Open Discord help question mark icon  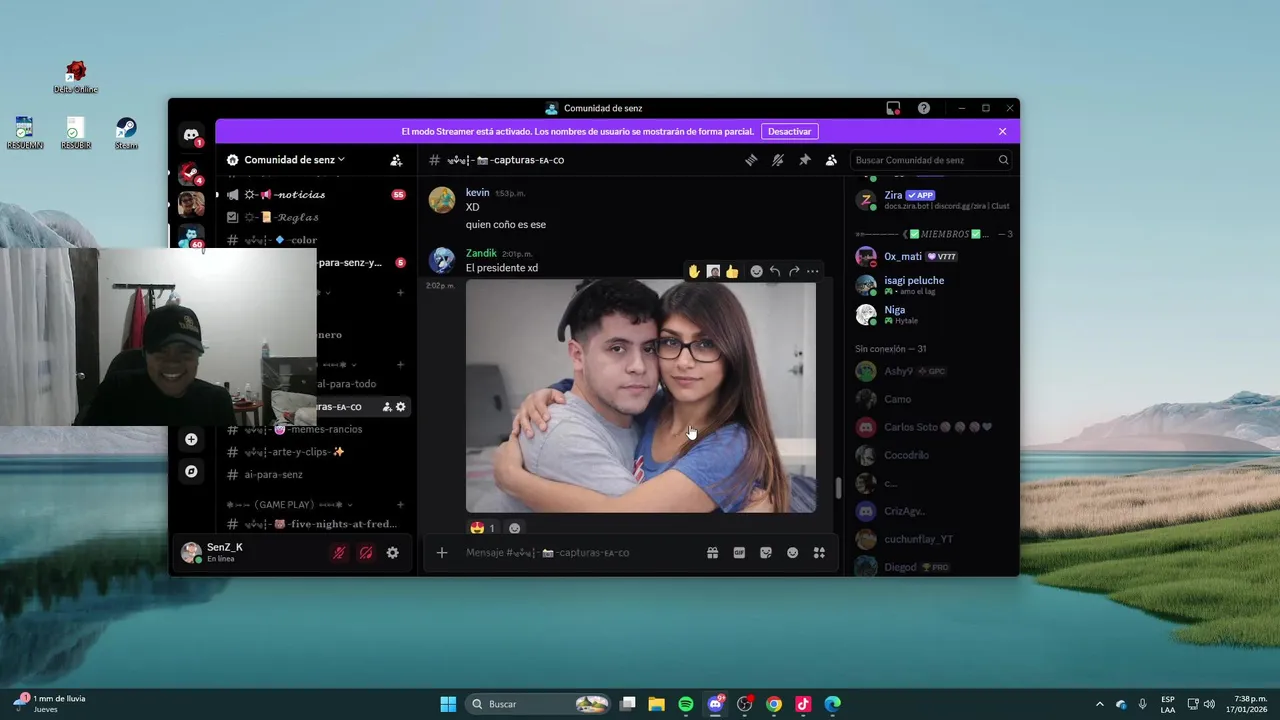tap(924, 108)
